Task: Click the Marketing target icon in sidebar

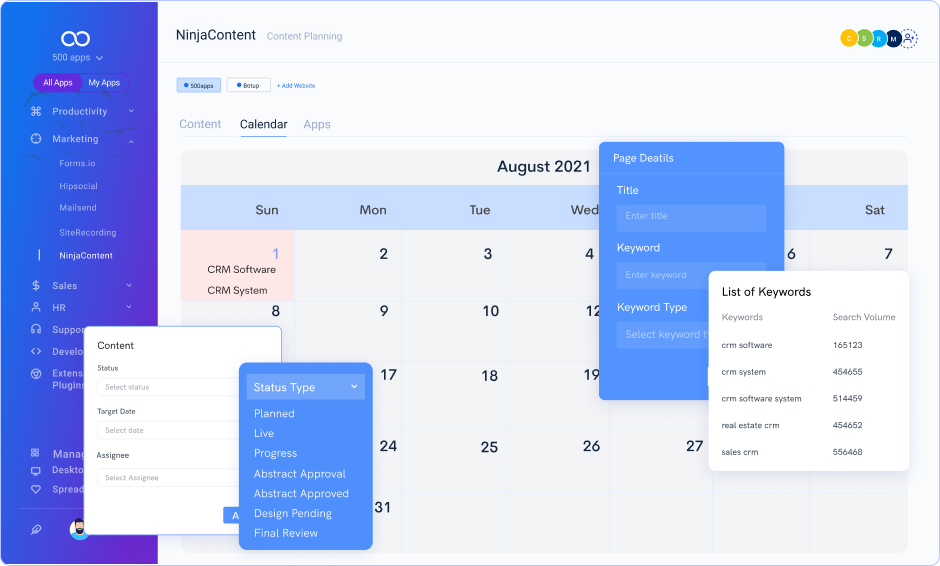Action: (36, 139)
